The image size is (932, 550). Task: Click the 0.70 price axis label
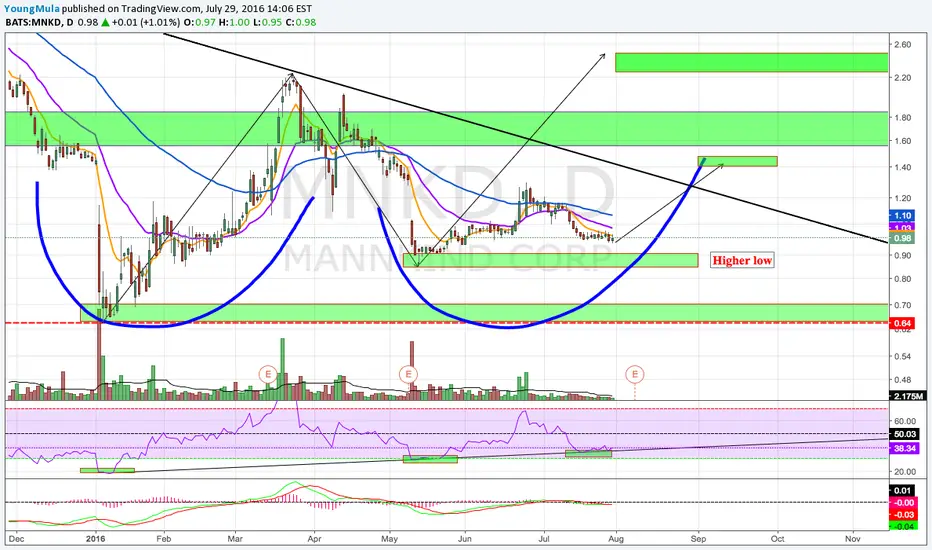point(902,305)
